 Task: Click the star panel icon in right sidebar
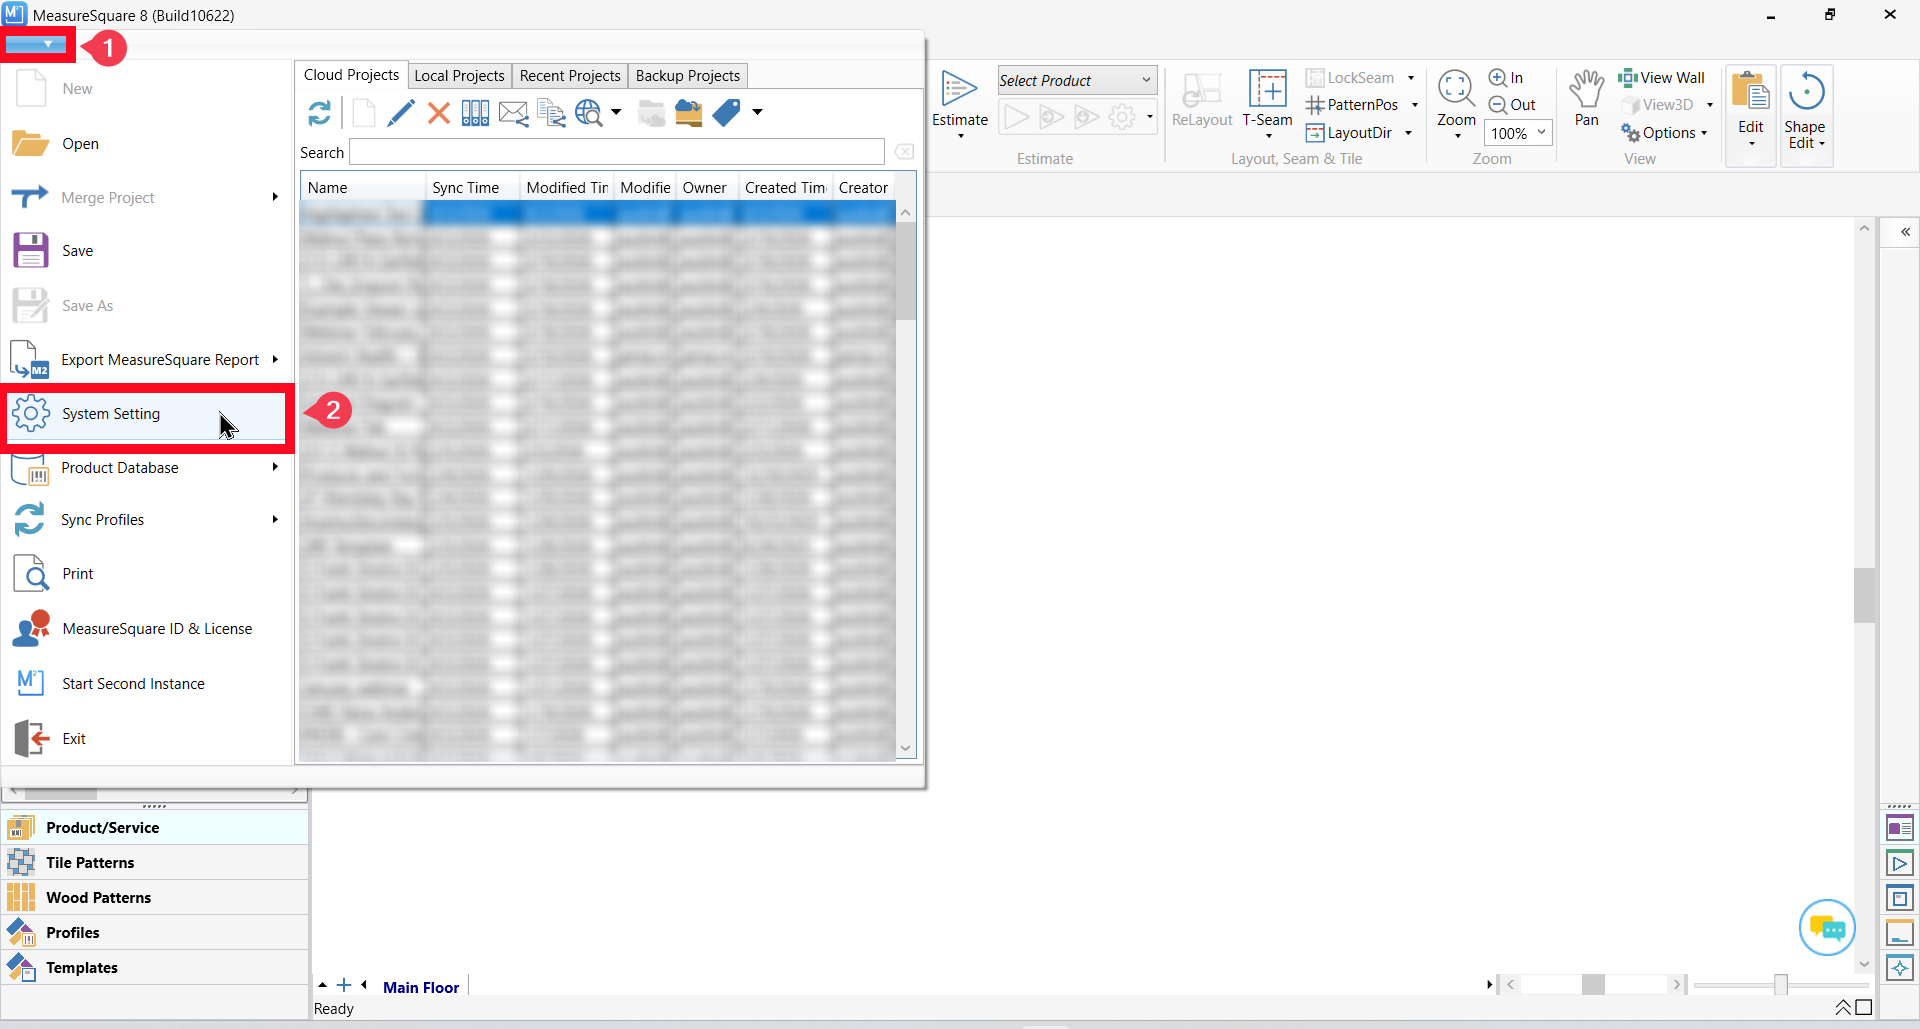click(1900, 968)
